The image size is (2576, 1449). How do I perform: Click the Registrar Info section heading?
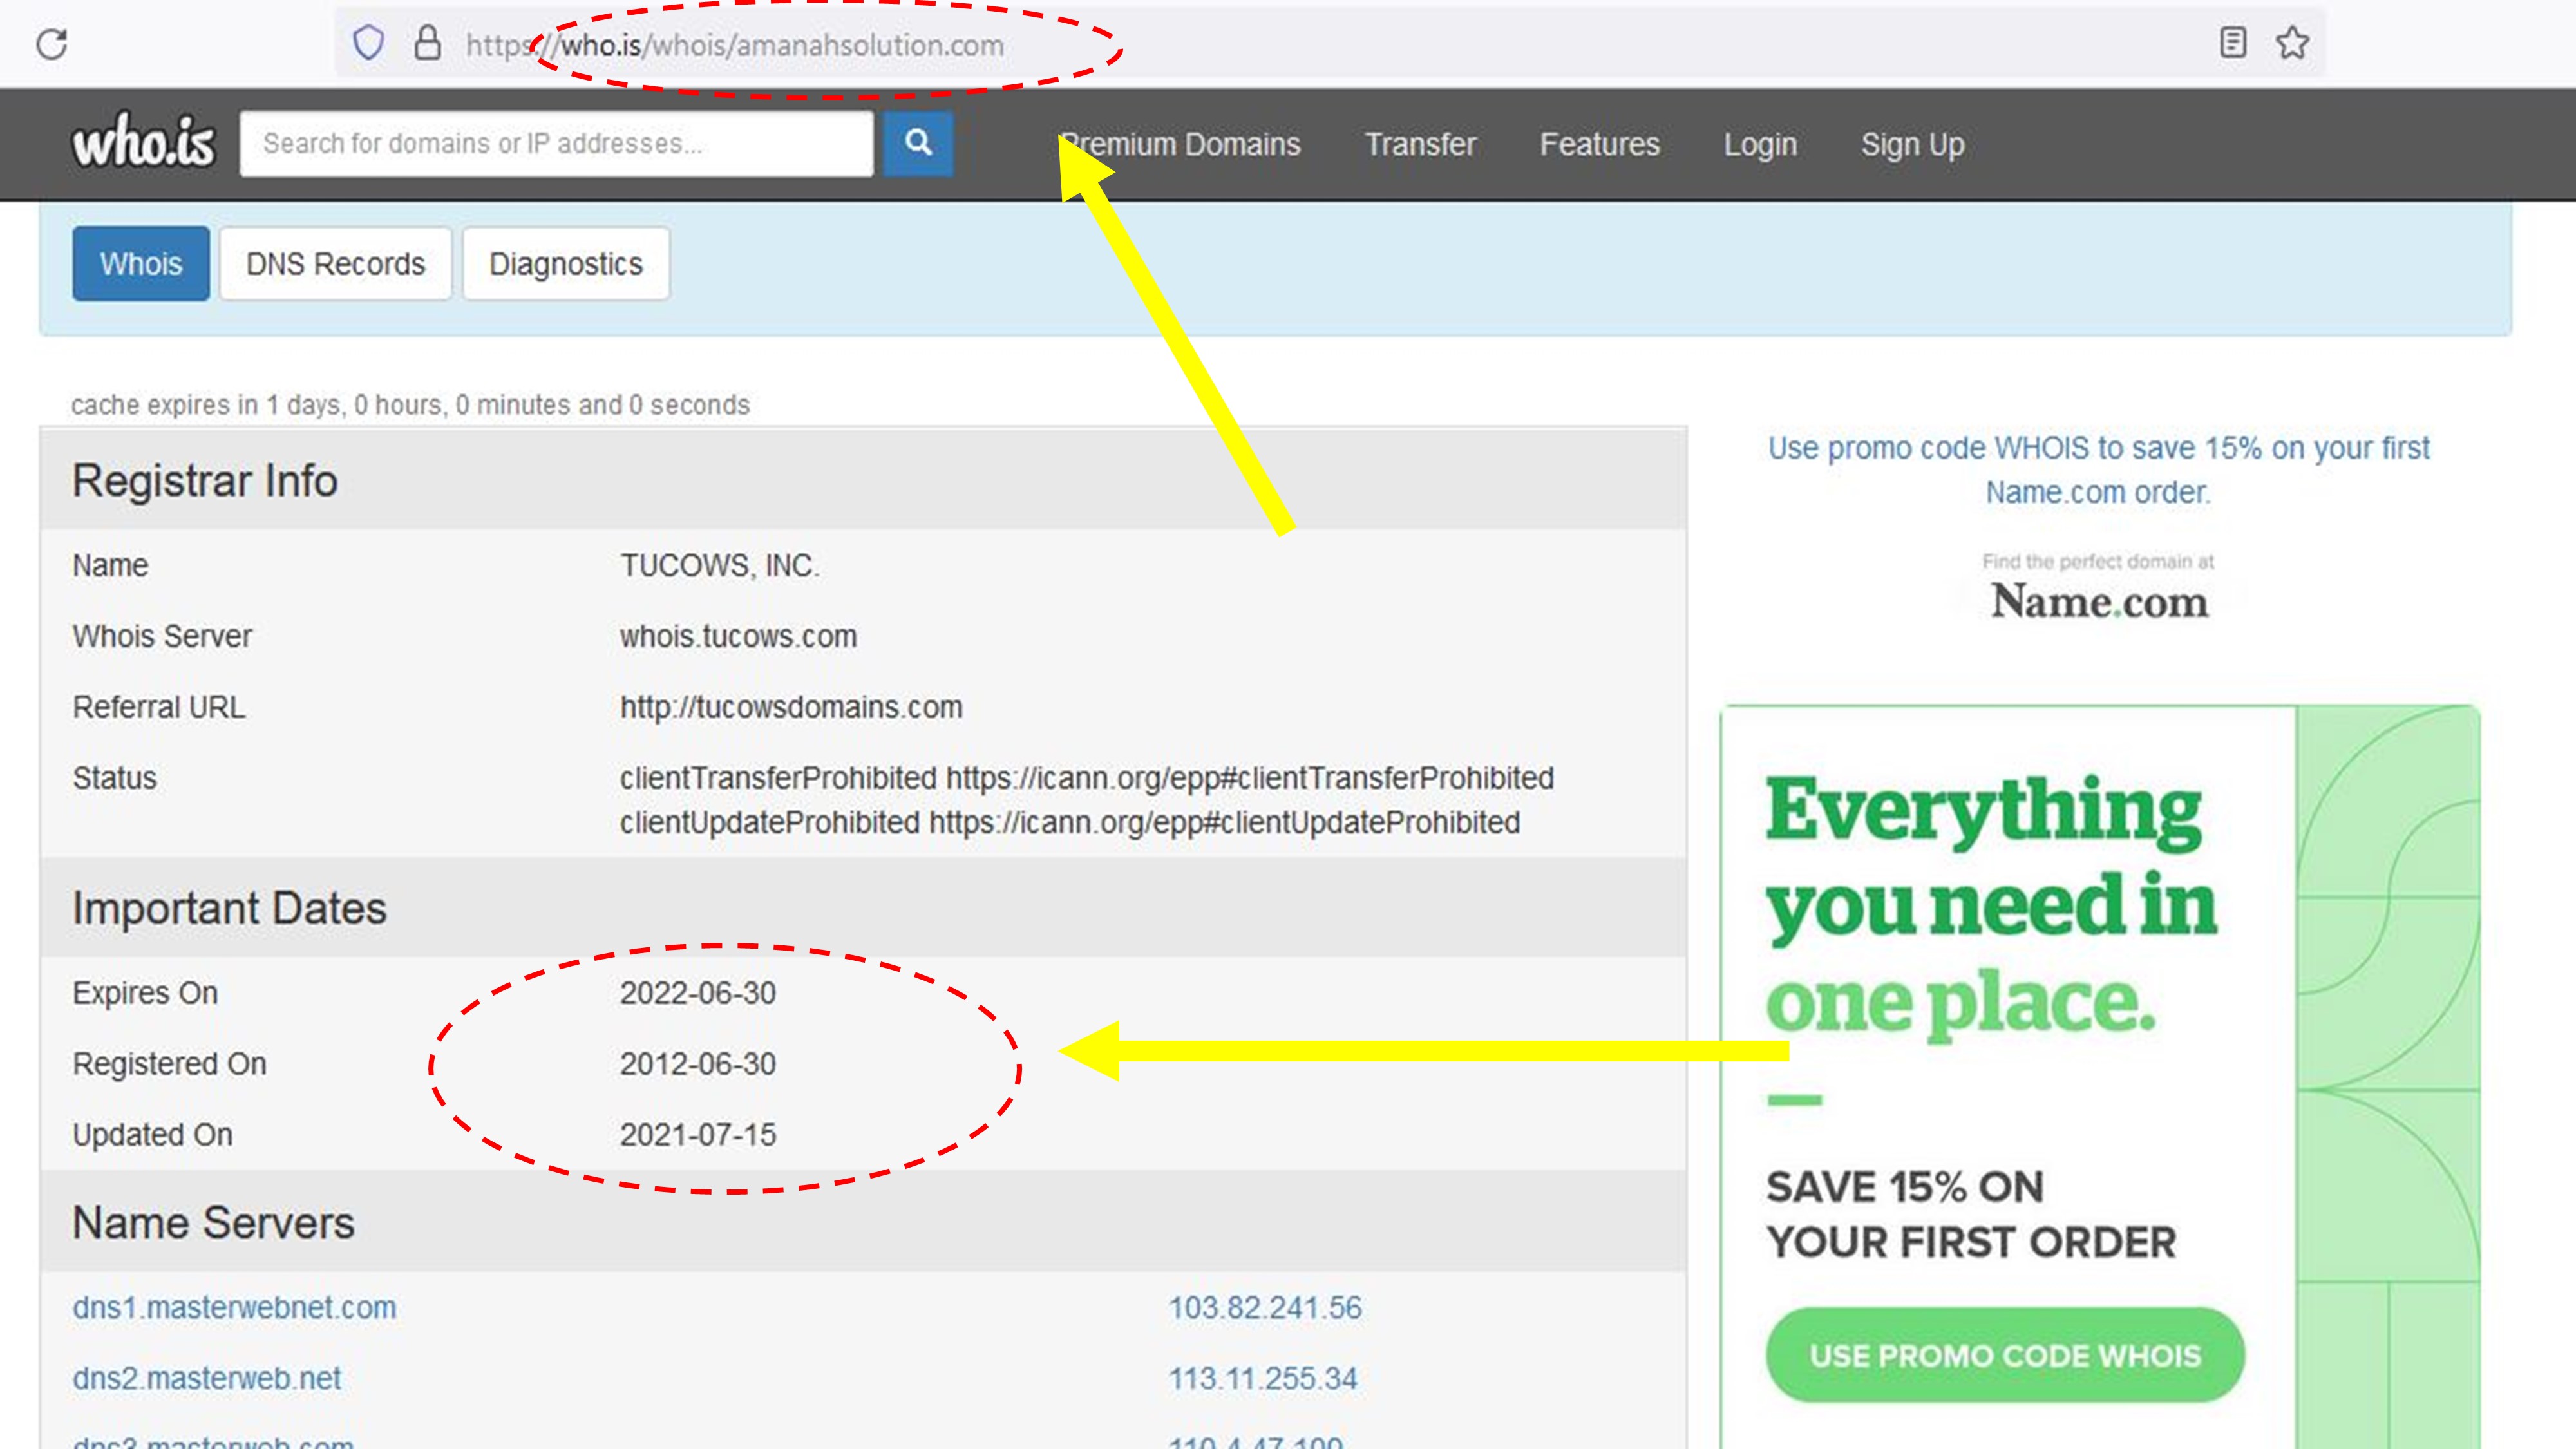pos(205,481)
